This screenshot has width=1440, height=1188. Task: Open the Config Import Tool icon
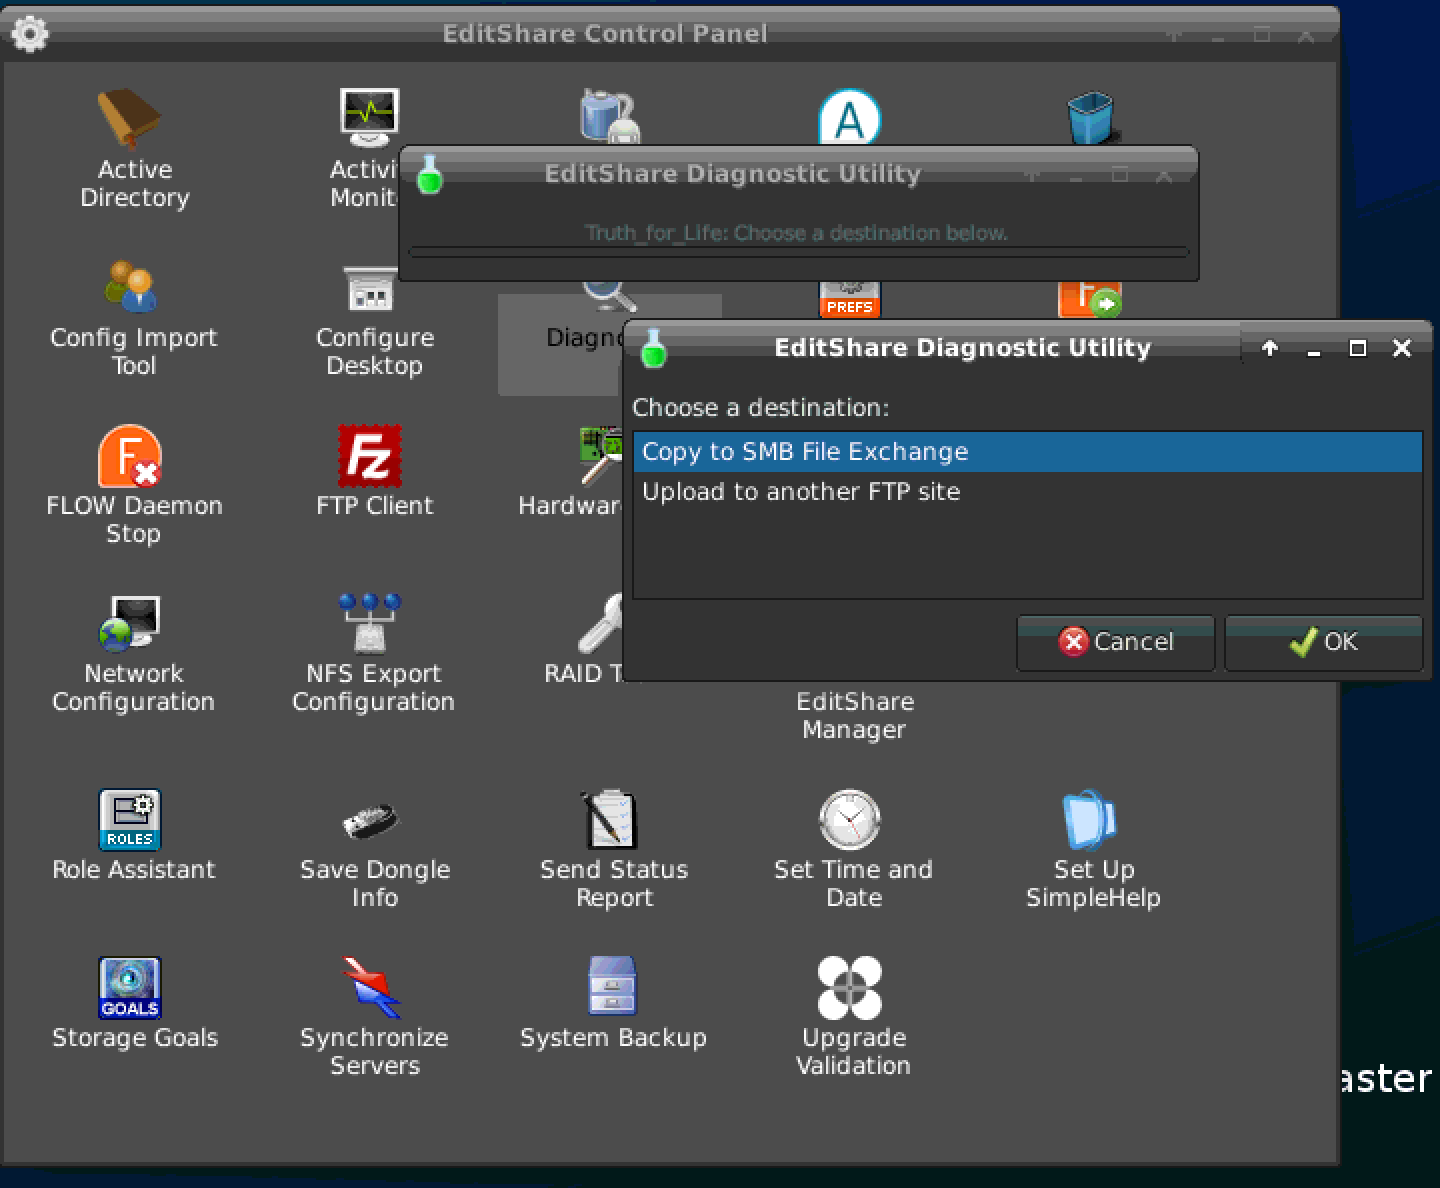tap(131, 286)
